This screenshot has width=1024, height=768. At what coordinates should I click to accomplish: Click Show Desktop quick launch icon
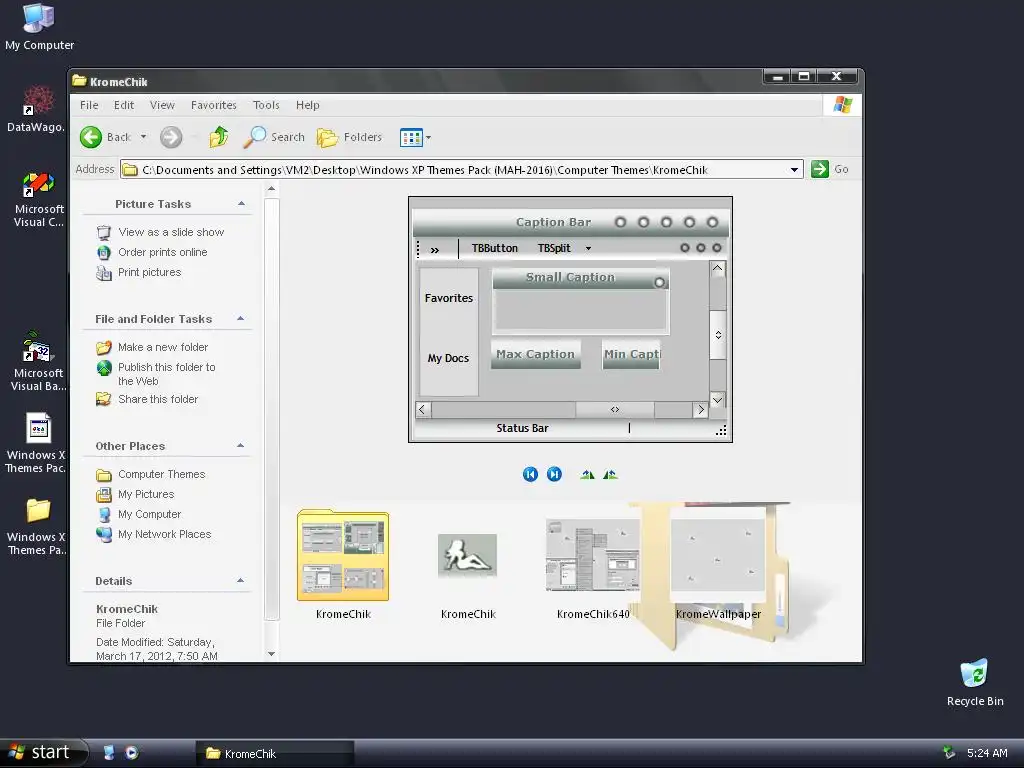tap(109, 753)
